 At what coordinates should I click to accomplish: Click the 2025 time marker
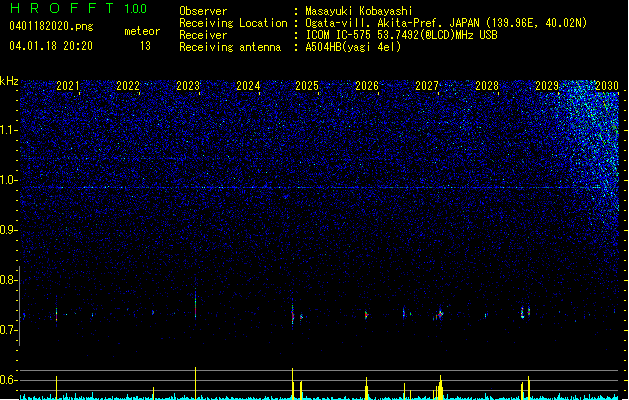pyautogui.click(x=307, y=86)
